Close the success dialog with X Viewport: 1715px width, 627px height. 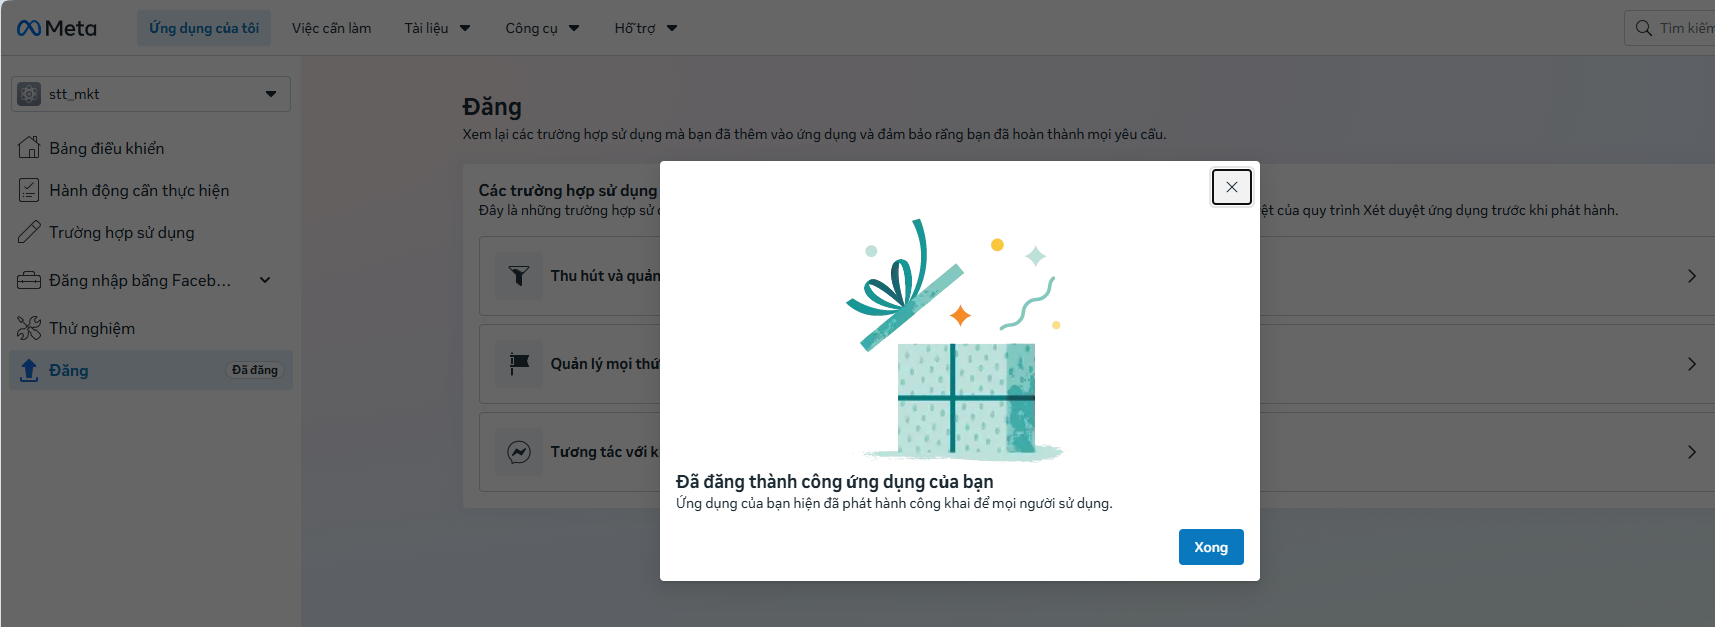[x=1232, y=187]
